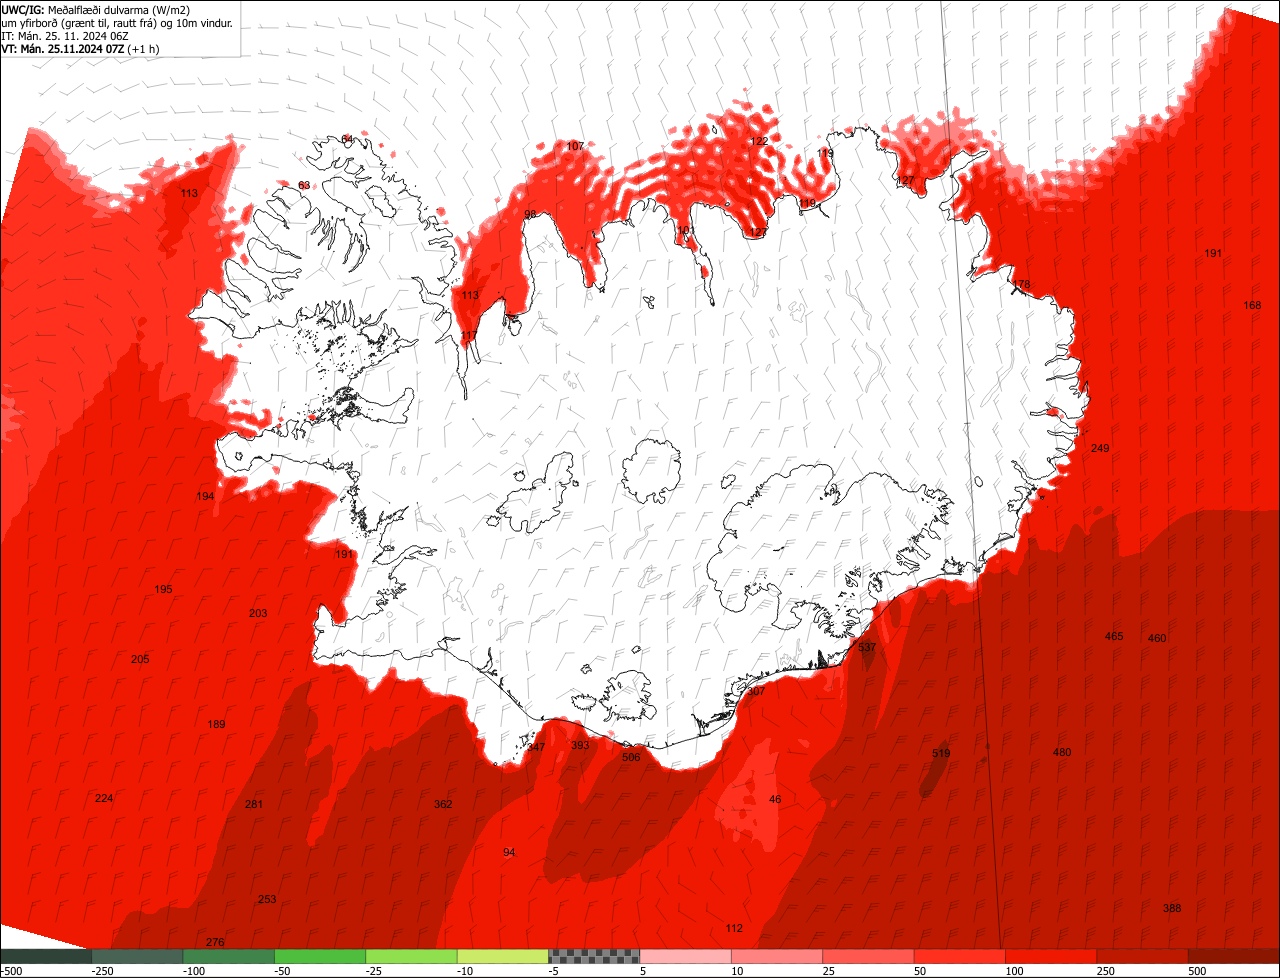This screenshot has height=978, width=1280.
Task: Click the map value '189'
Action: click(216, 724)
